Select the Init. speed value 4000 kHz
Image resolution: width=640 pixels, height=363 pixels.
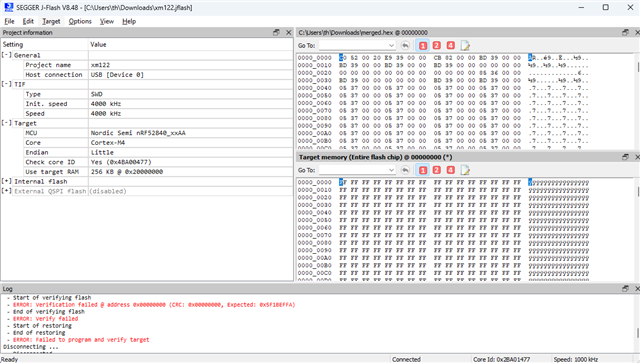point(106,104)
